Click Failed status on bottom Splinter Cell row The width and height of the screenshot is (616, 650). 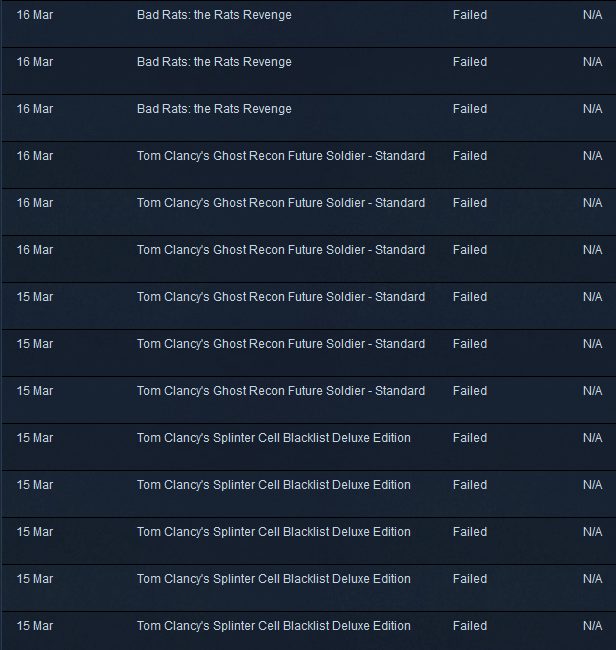click(x=470, y=626)
